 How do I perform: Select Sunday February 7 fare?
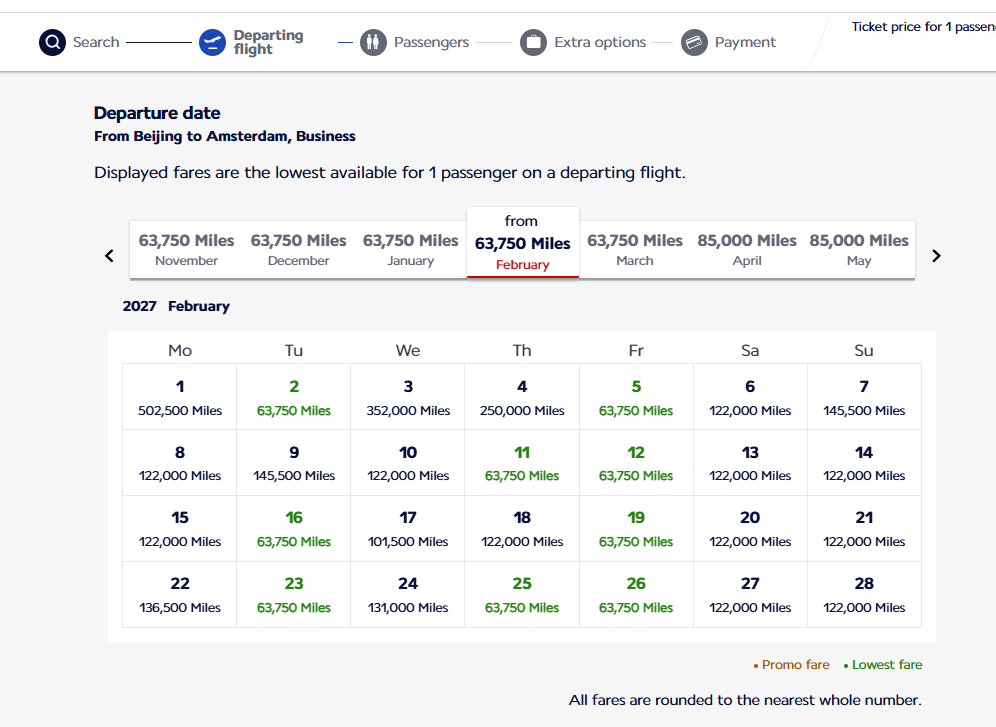(864, 397)
